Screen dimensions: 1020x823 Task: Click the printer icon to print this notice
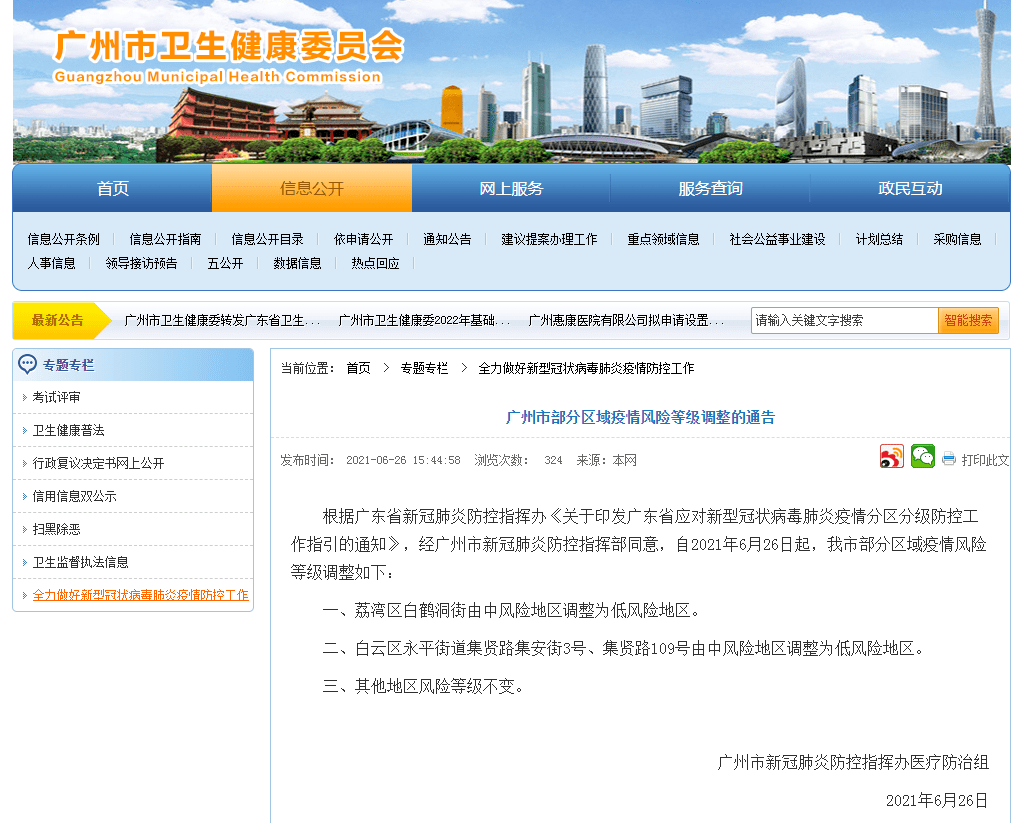pyautogui.click(x=948, y=456)
